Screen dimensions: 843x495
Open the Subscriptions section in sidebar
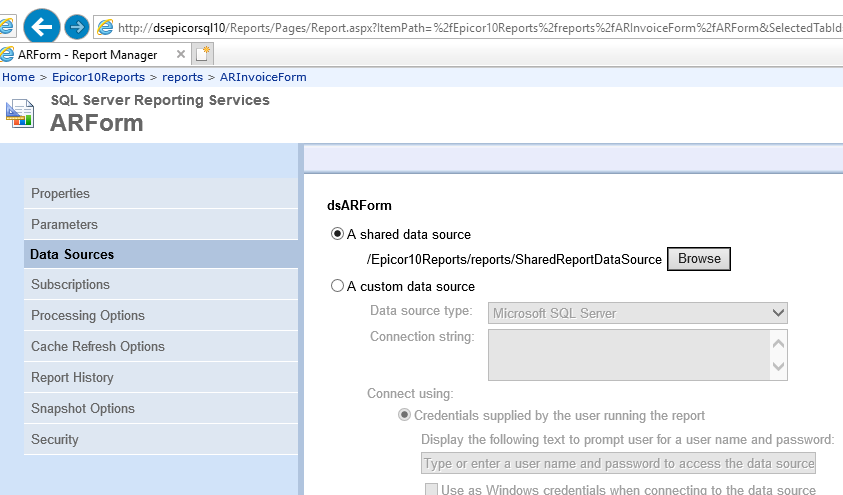click(70, 285)
